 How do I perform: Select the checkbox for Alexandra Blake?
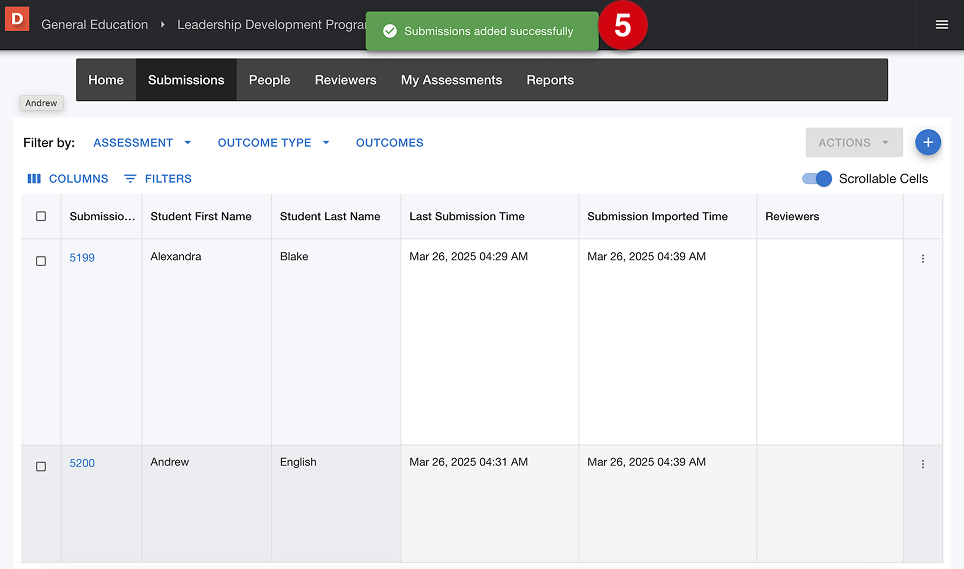[41, 261]
